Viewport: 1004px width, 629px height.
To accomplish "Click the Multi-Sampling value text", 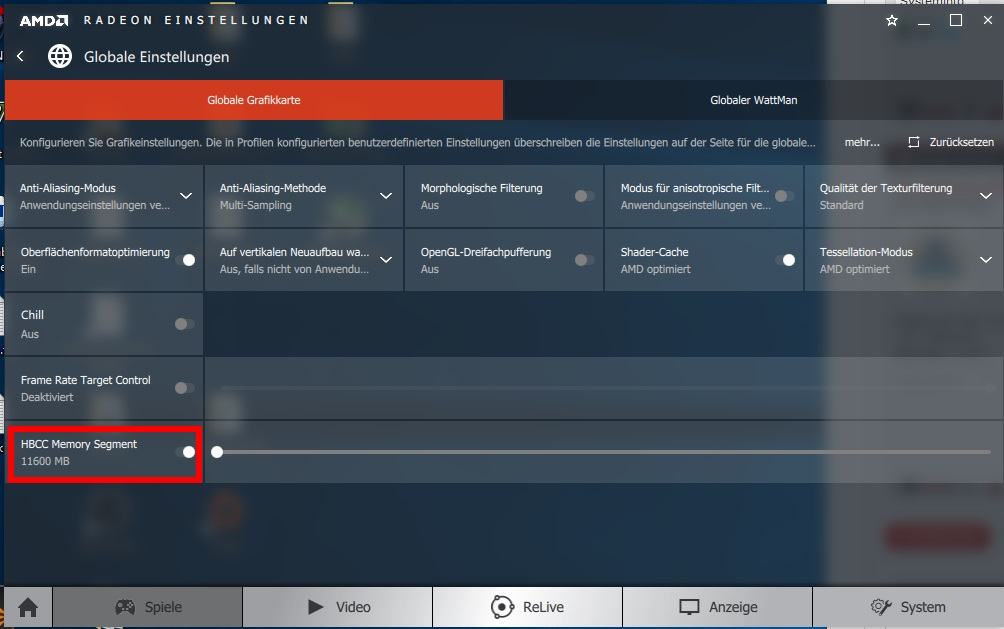I will pos(255,205).
